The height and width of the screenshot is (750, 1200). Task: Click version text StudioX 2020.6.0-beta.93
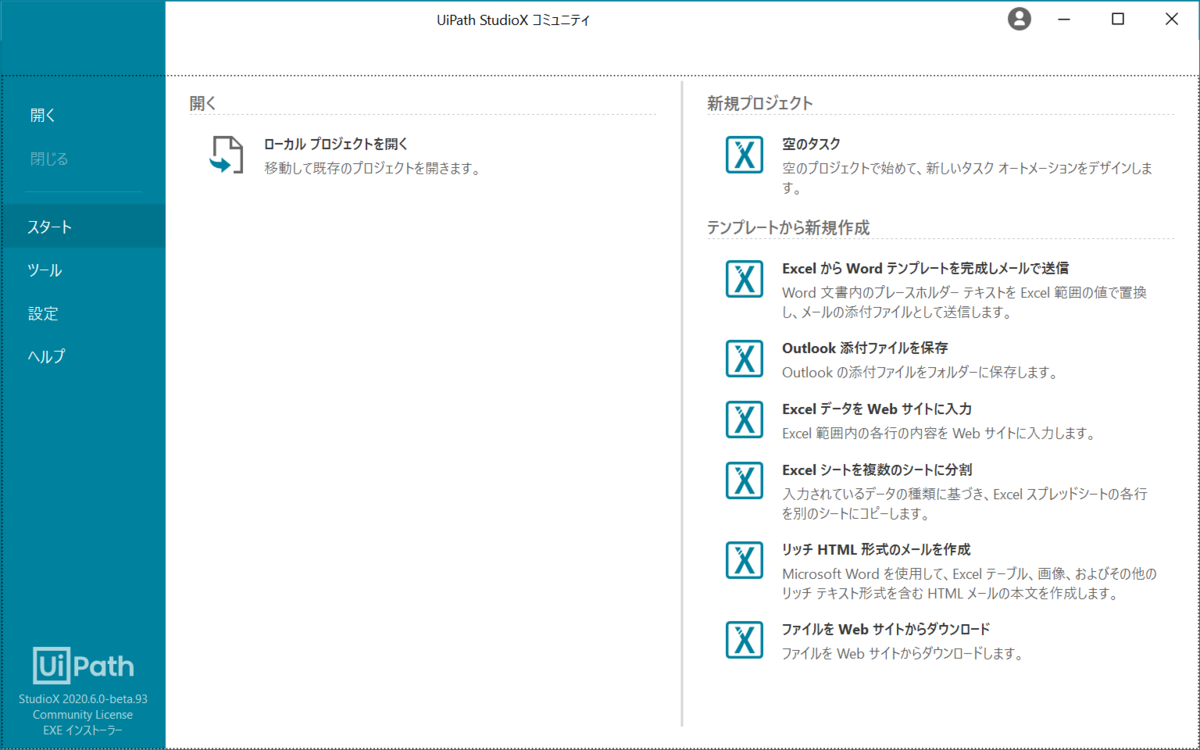click(x=83, y=699)
